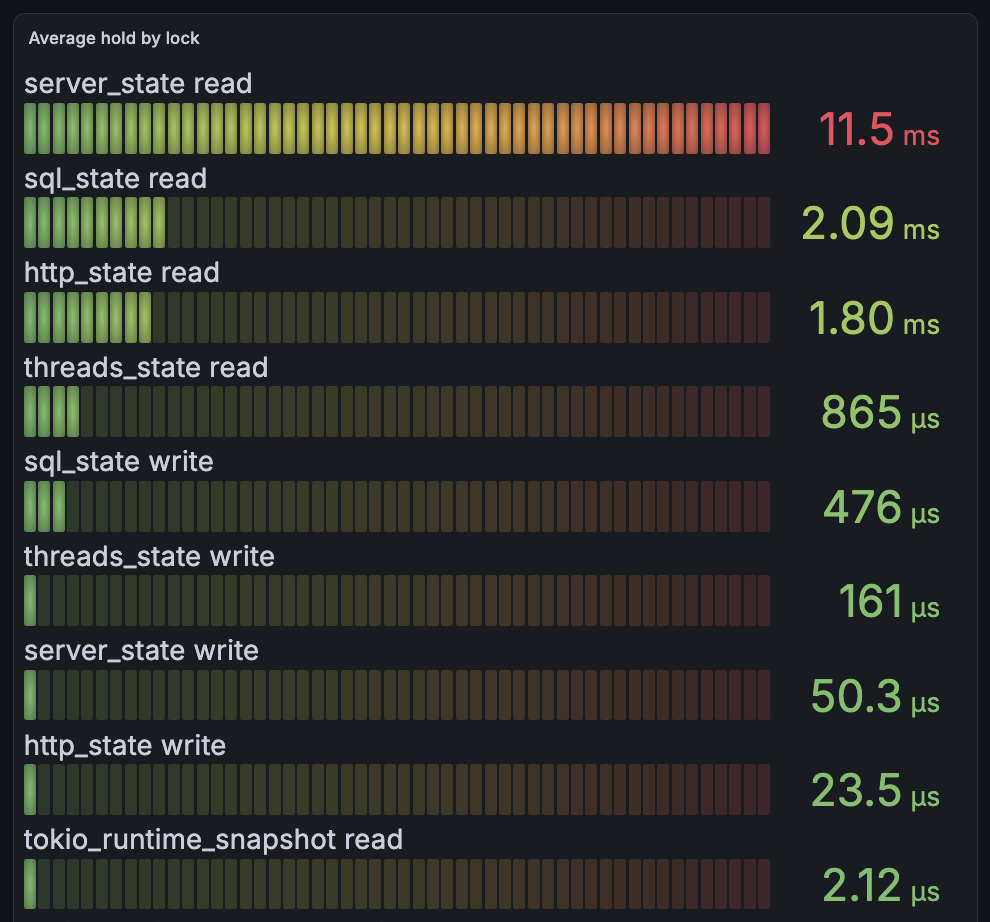Click the threads_state read gauge bar

397,411
